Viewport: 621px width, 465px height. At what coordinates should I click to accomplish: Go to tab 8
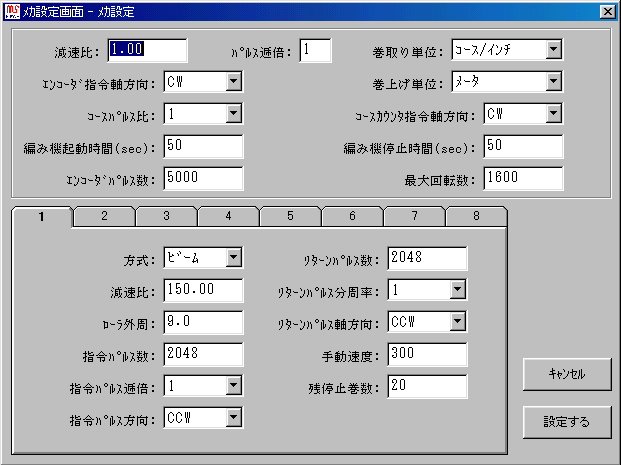pos(476,216)
